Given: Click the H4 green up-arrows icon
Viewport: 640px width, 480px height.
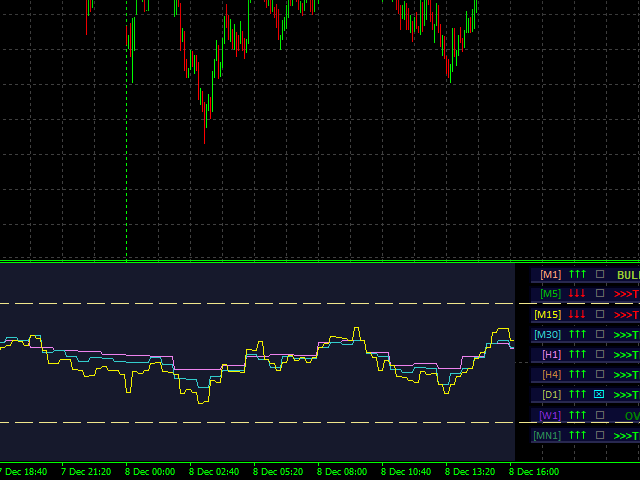Looking at the screenshot, I should click(x=577, y=374).
